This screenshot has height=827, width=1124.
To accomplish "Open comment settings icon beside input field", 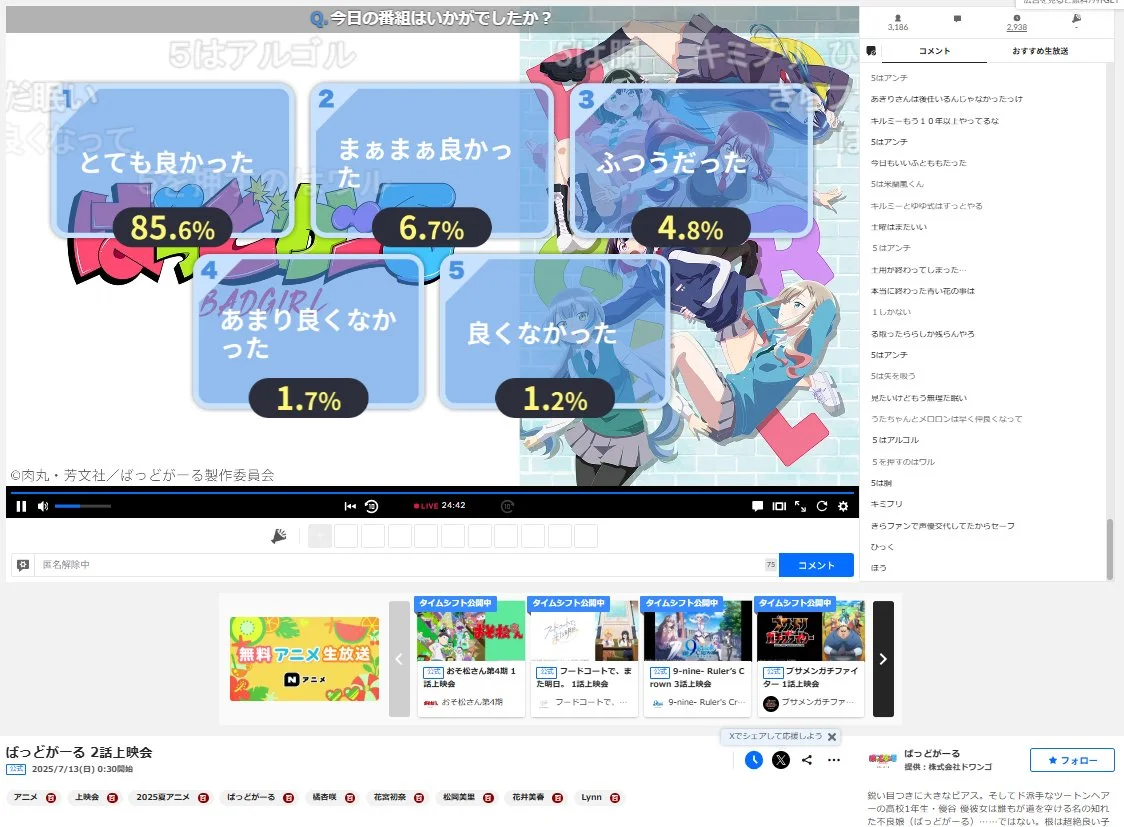I will tap(23, 565).
